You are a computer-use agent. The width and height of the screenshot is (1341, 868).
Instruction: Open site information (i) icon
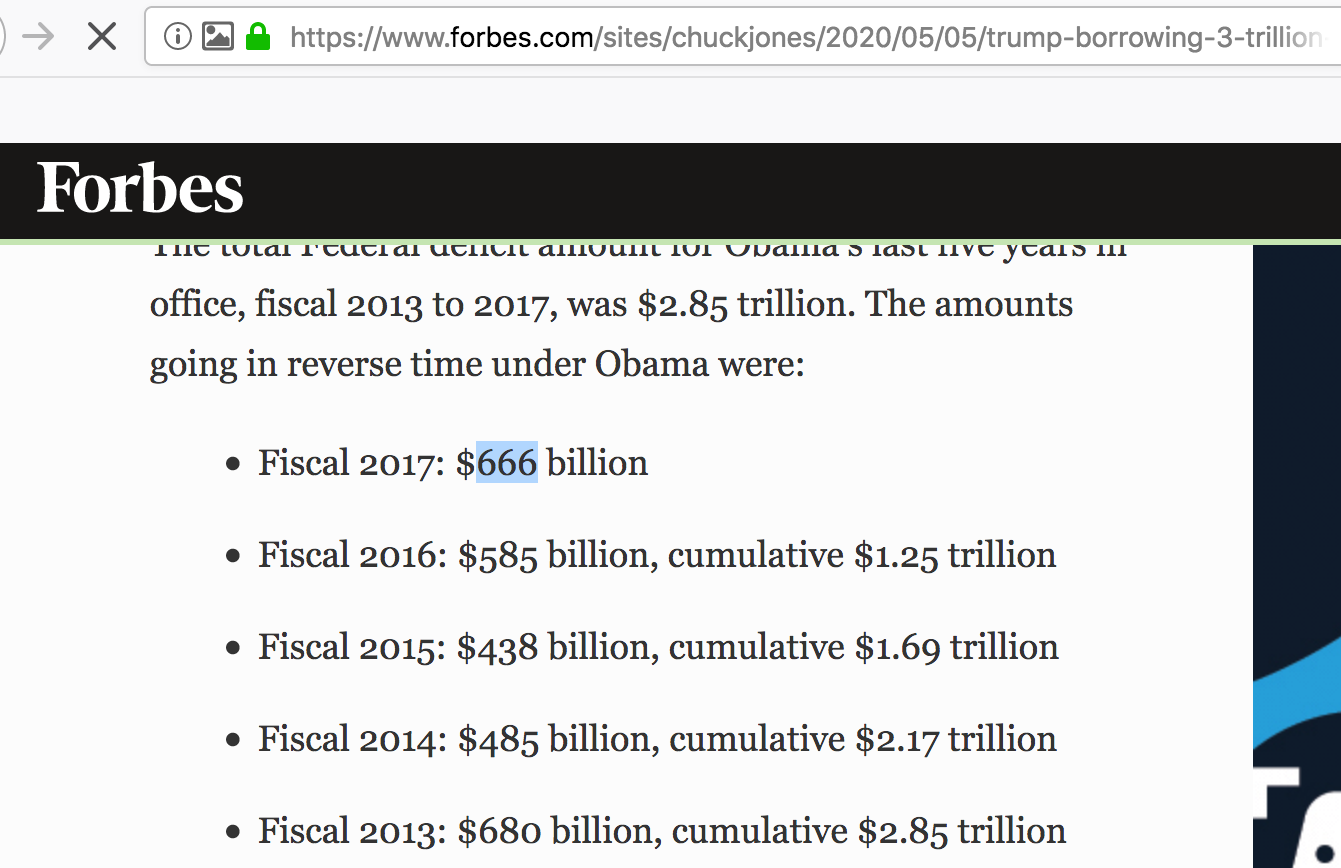[x=177, y=37]
